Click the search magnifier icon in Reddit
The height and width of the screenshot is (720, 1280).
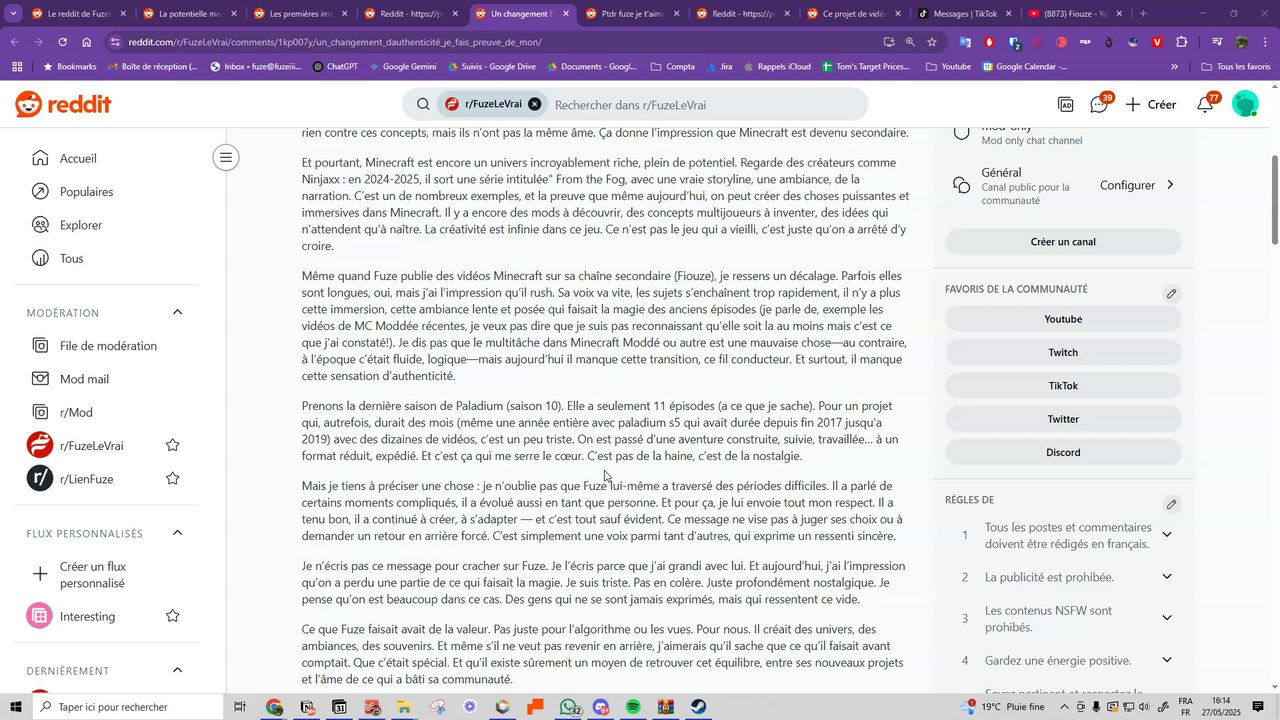tap(423, 104)
